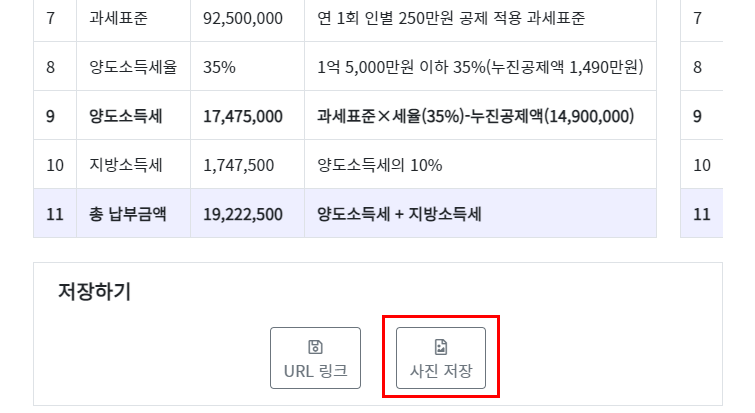755x413 pixels.
Task: Click the 양도소득세 + 지방소득세 description
Action: coord(399,214)
